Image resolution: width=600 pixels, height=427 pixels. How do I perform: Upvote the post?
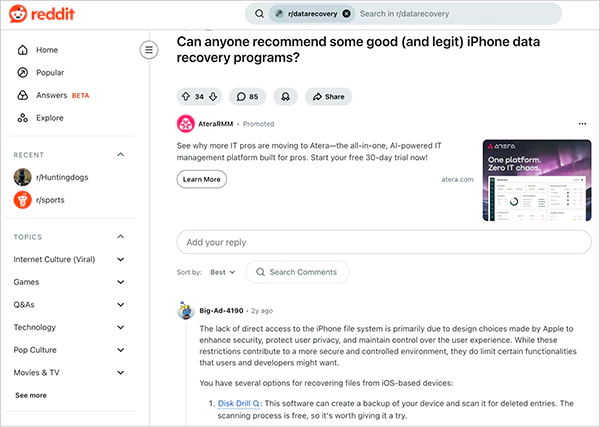[x=186, y=96]
